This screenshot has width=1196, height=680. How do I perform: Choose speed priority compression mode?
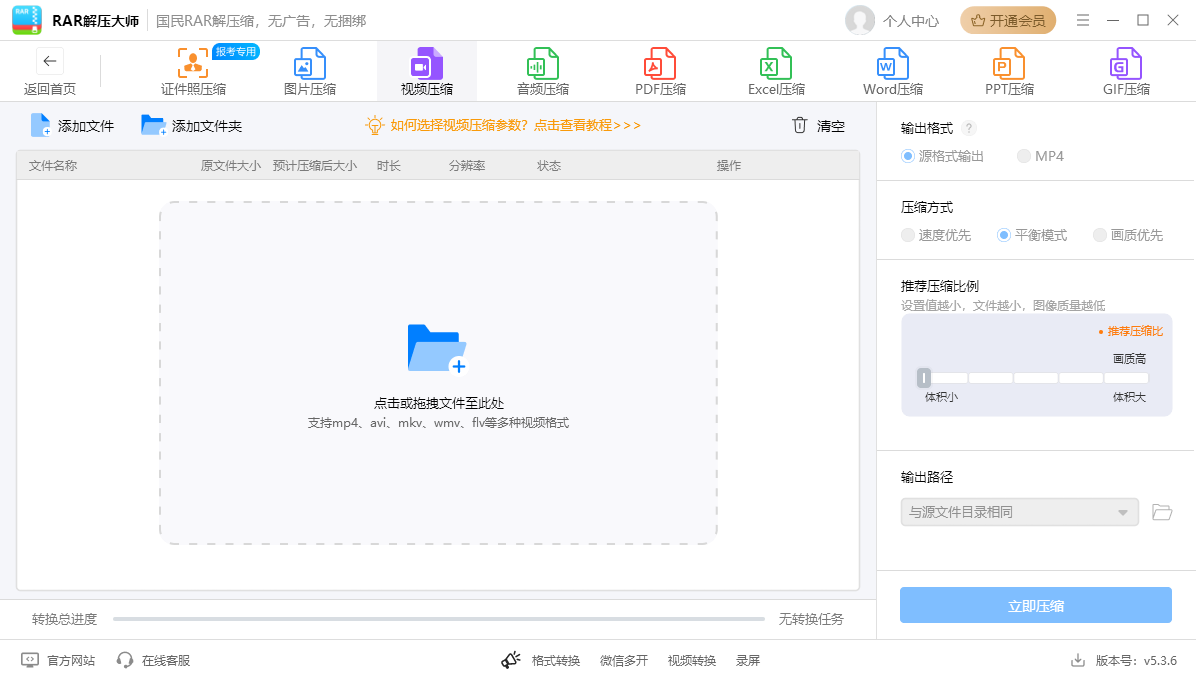[x=908, y=235]
